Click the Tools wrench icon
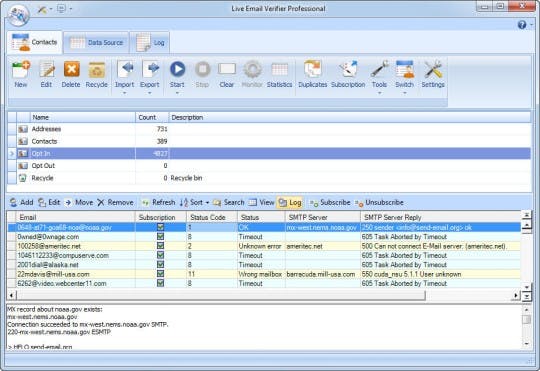 tap(380, 69)
